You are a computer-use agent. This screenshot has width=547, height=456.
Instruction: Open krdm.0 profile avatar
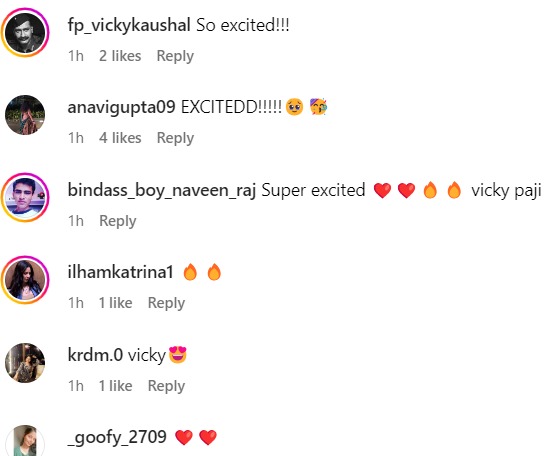click(25, 363)
